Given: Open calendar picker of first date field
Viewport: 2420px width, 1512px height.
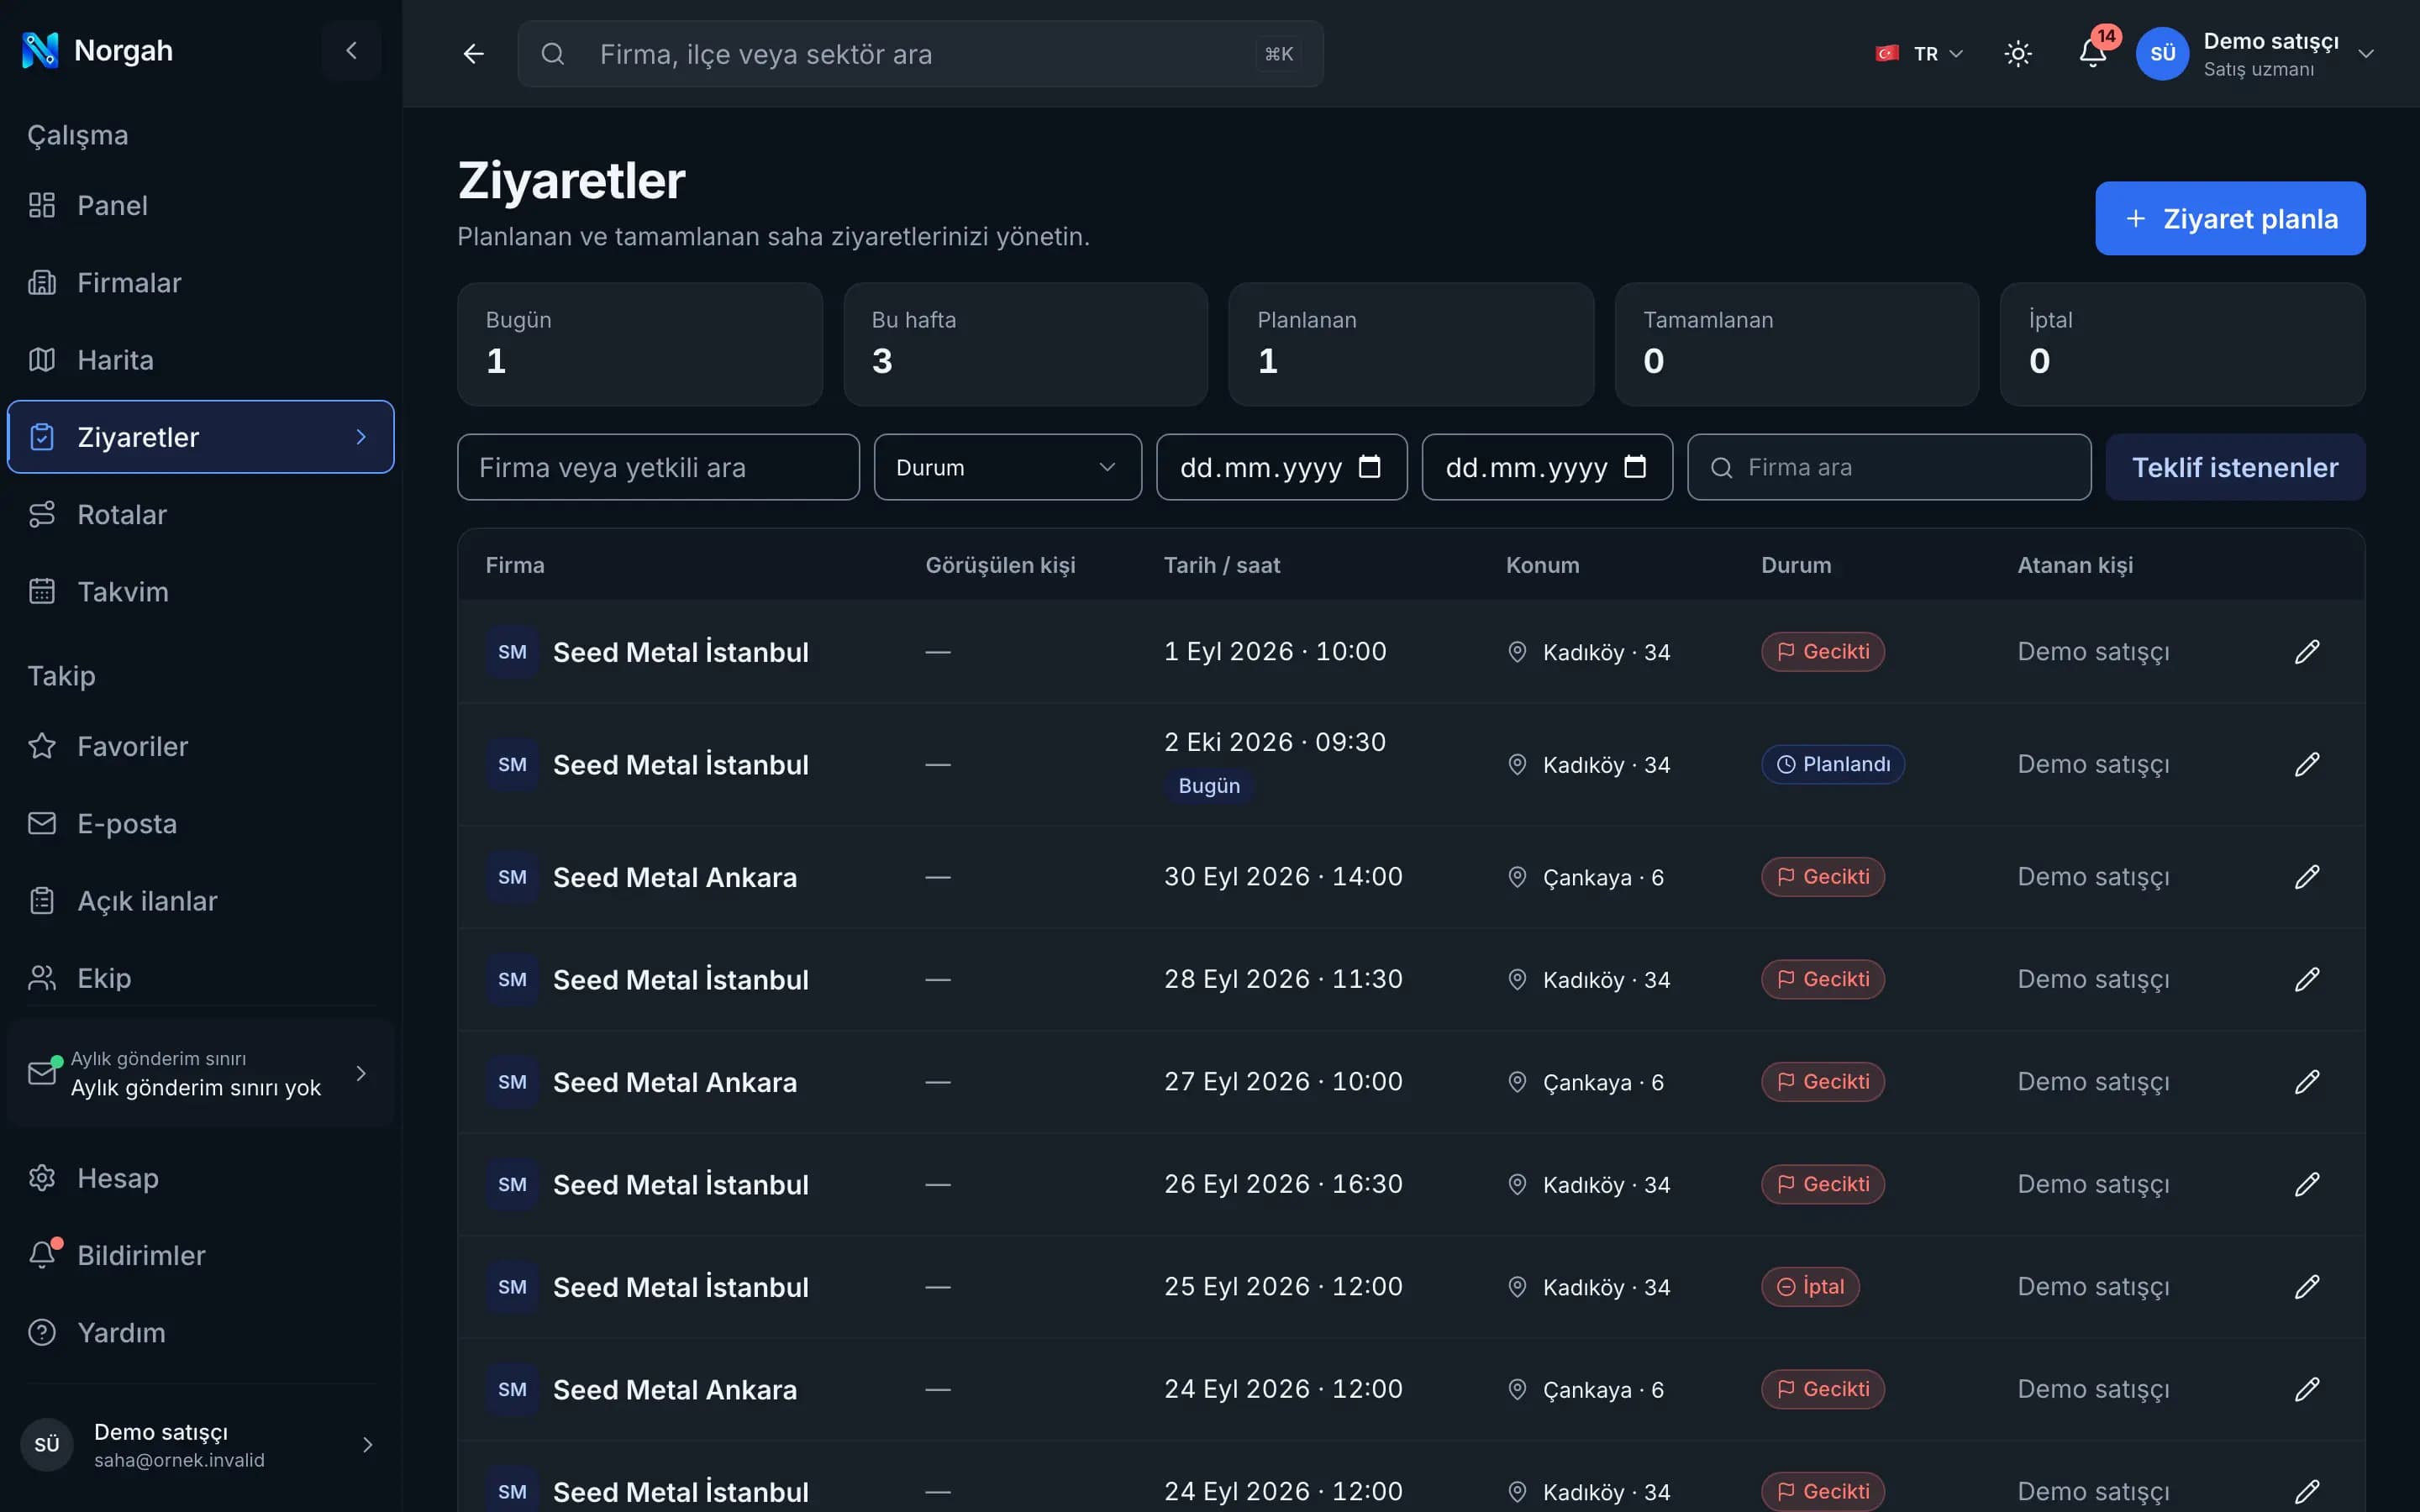Looking at the screenshot, I should tap(1369, 467).
